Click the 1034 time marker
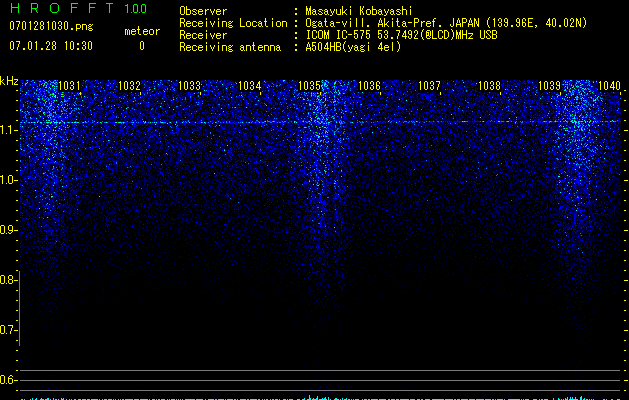 coord(250,86)
